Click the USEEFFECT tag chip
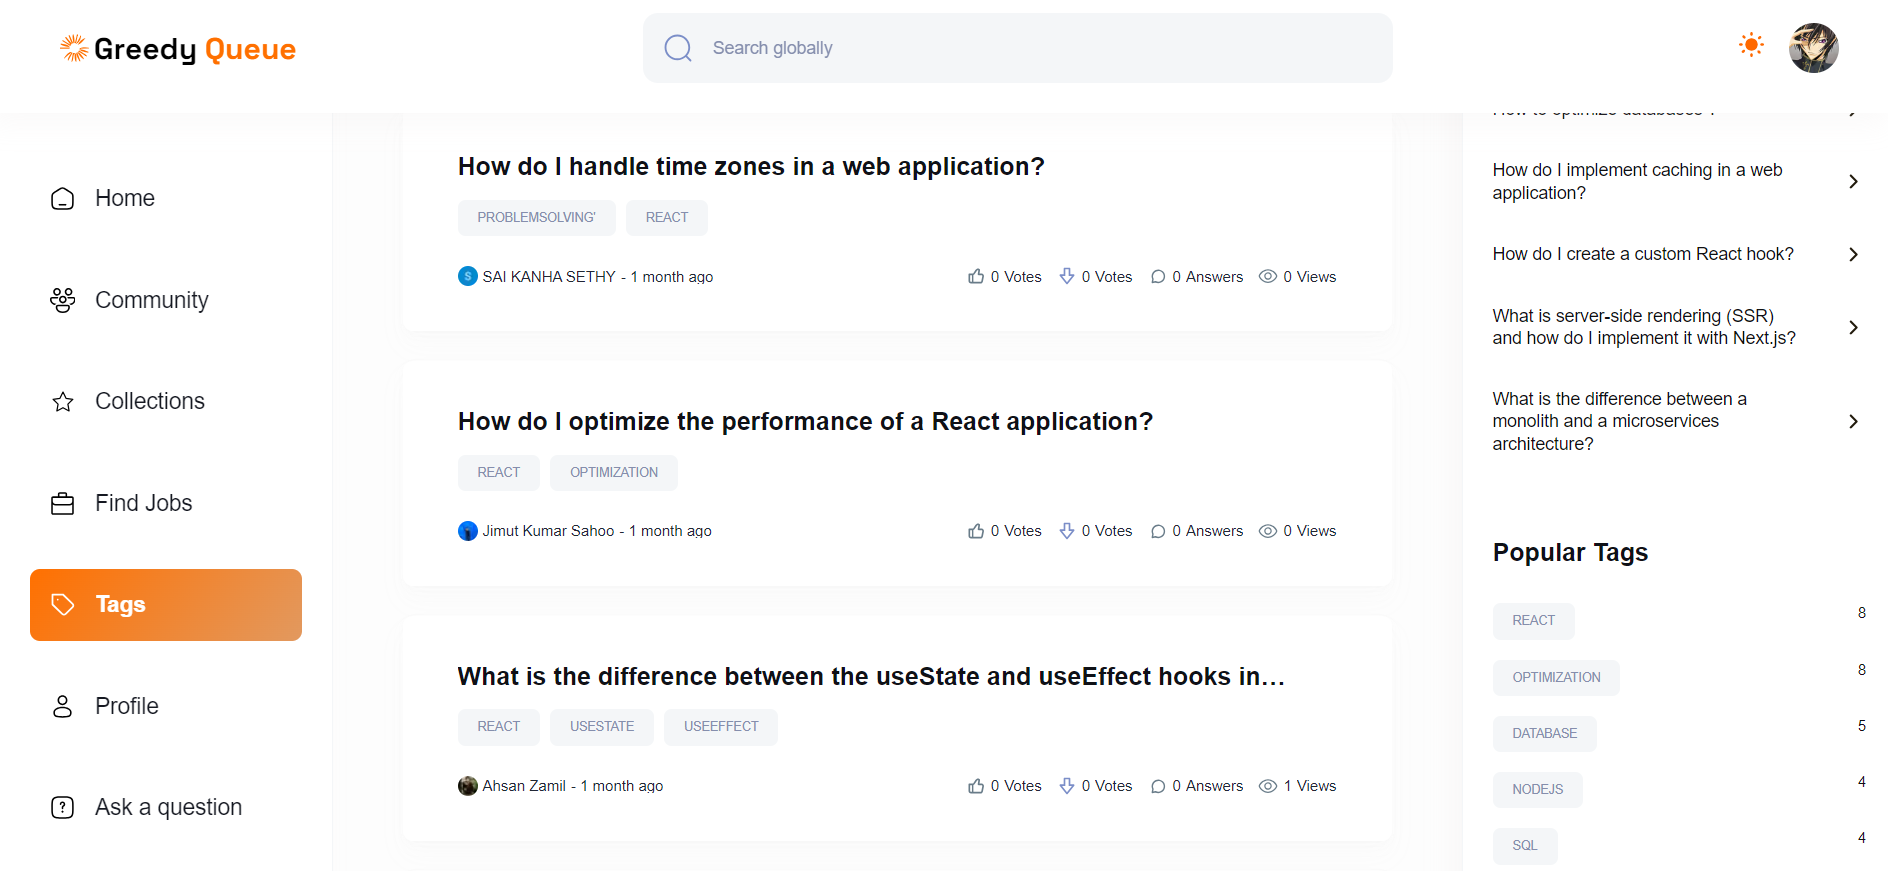Viewport: 1888px width, 871px height. click(721, 727)
